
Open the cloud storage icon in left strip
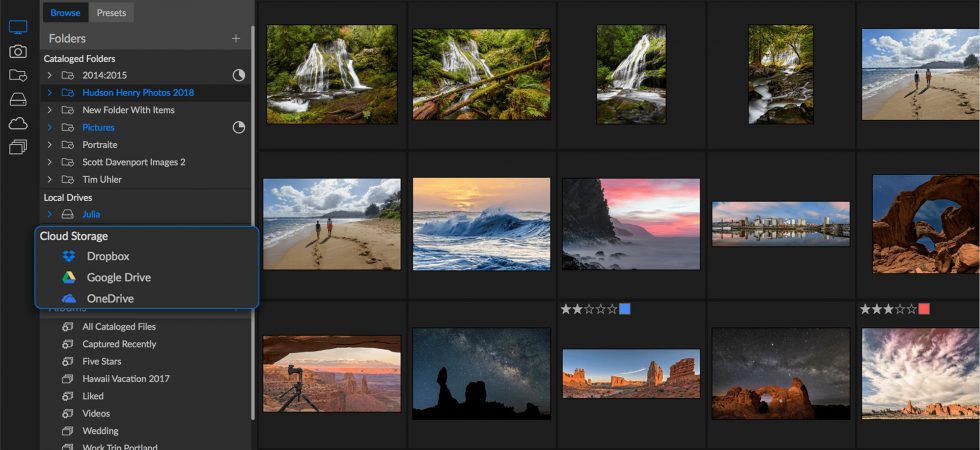[18, 123]
